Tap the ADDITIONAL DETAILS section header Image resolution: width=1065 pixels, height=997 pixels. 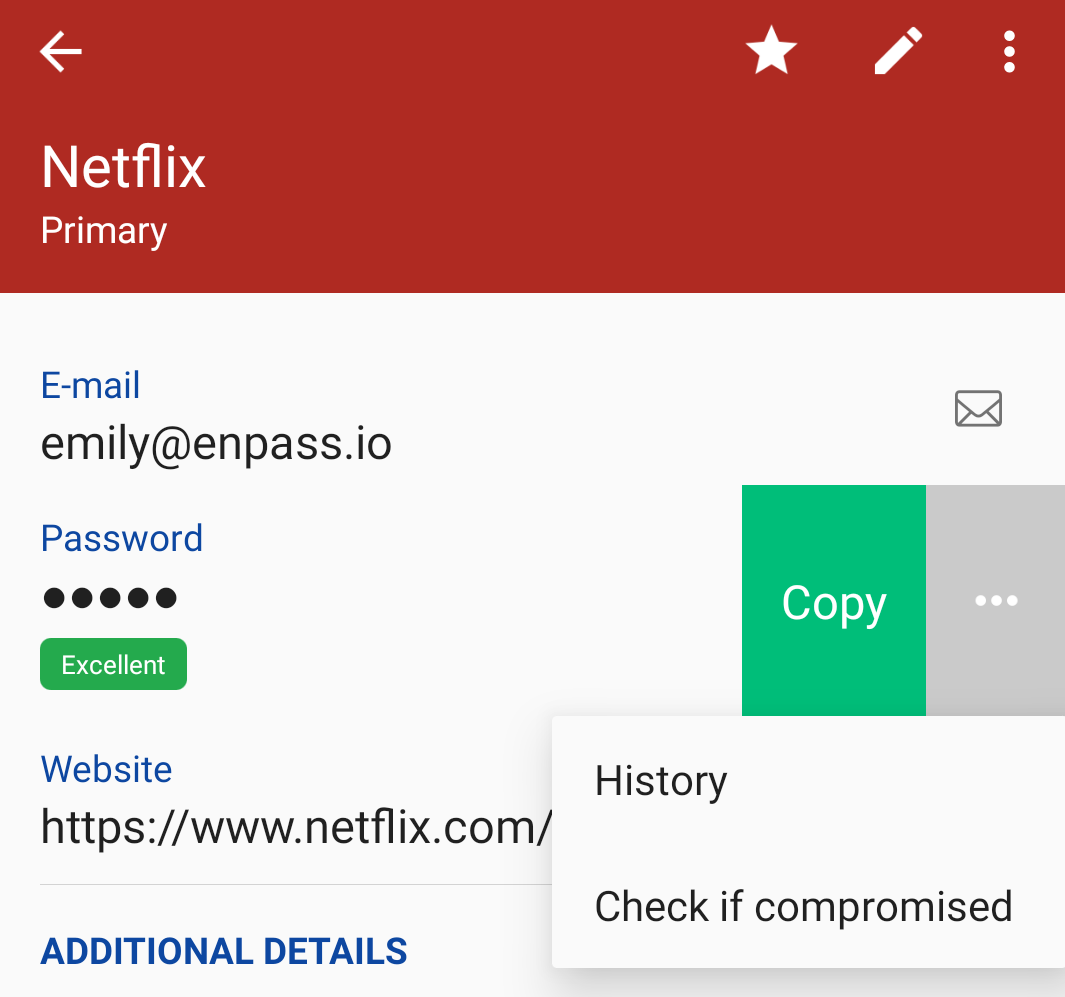224,951
